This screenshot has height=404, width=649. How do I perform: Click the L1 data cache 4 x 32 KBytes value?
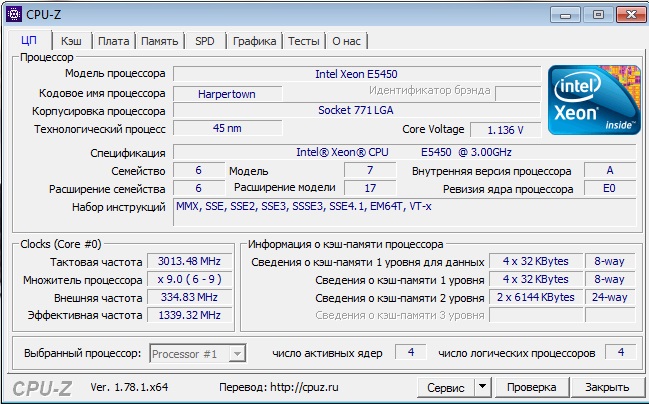tap(536, 261)
